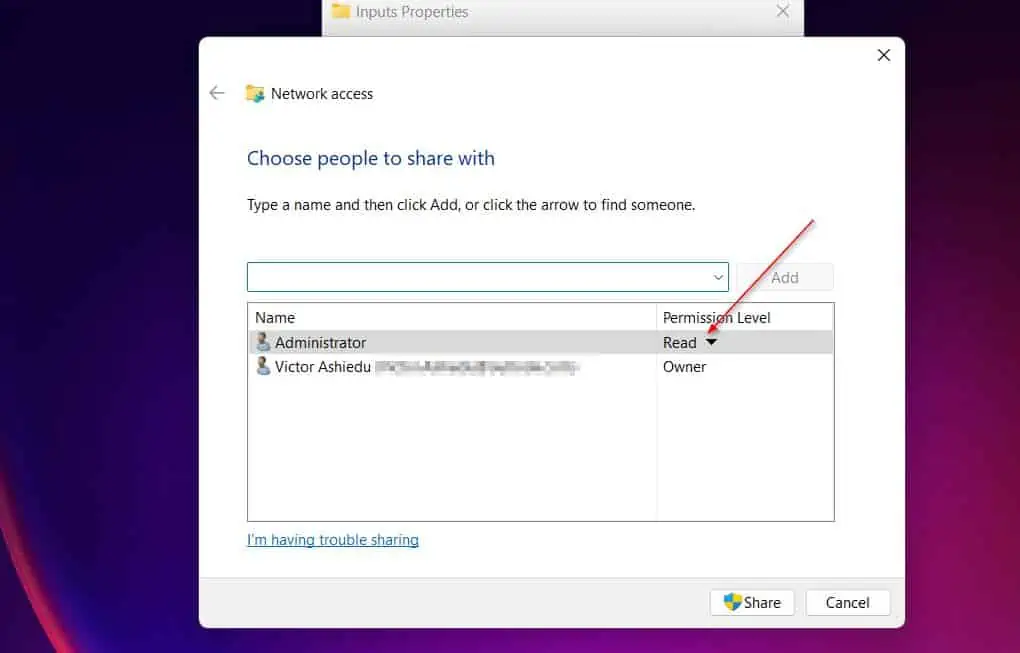Click the Cancel button
This screenshot has height=653, width=1020.
tap(848, 602)
